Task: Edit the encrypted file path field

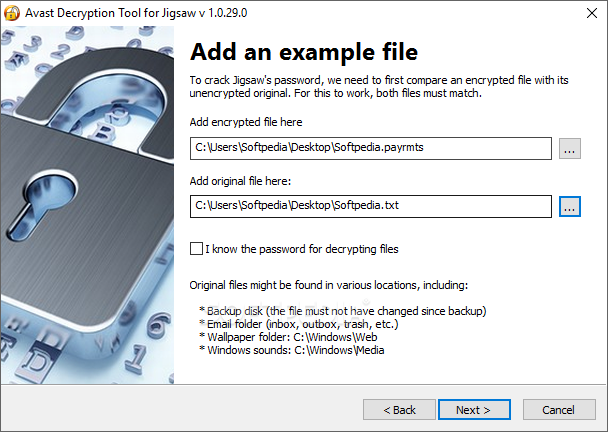Action: [371, 148]
